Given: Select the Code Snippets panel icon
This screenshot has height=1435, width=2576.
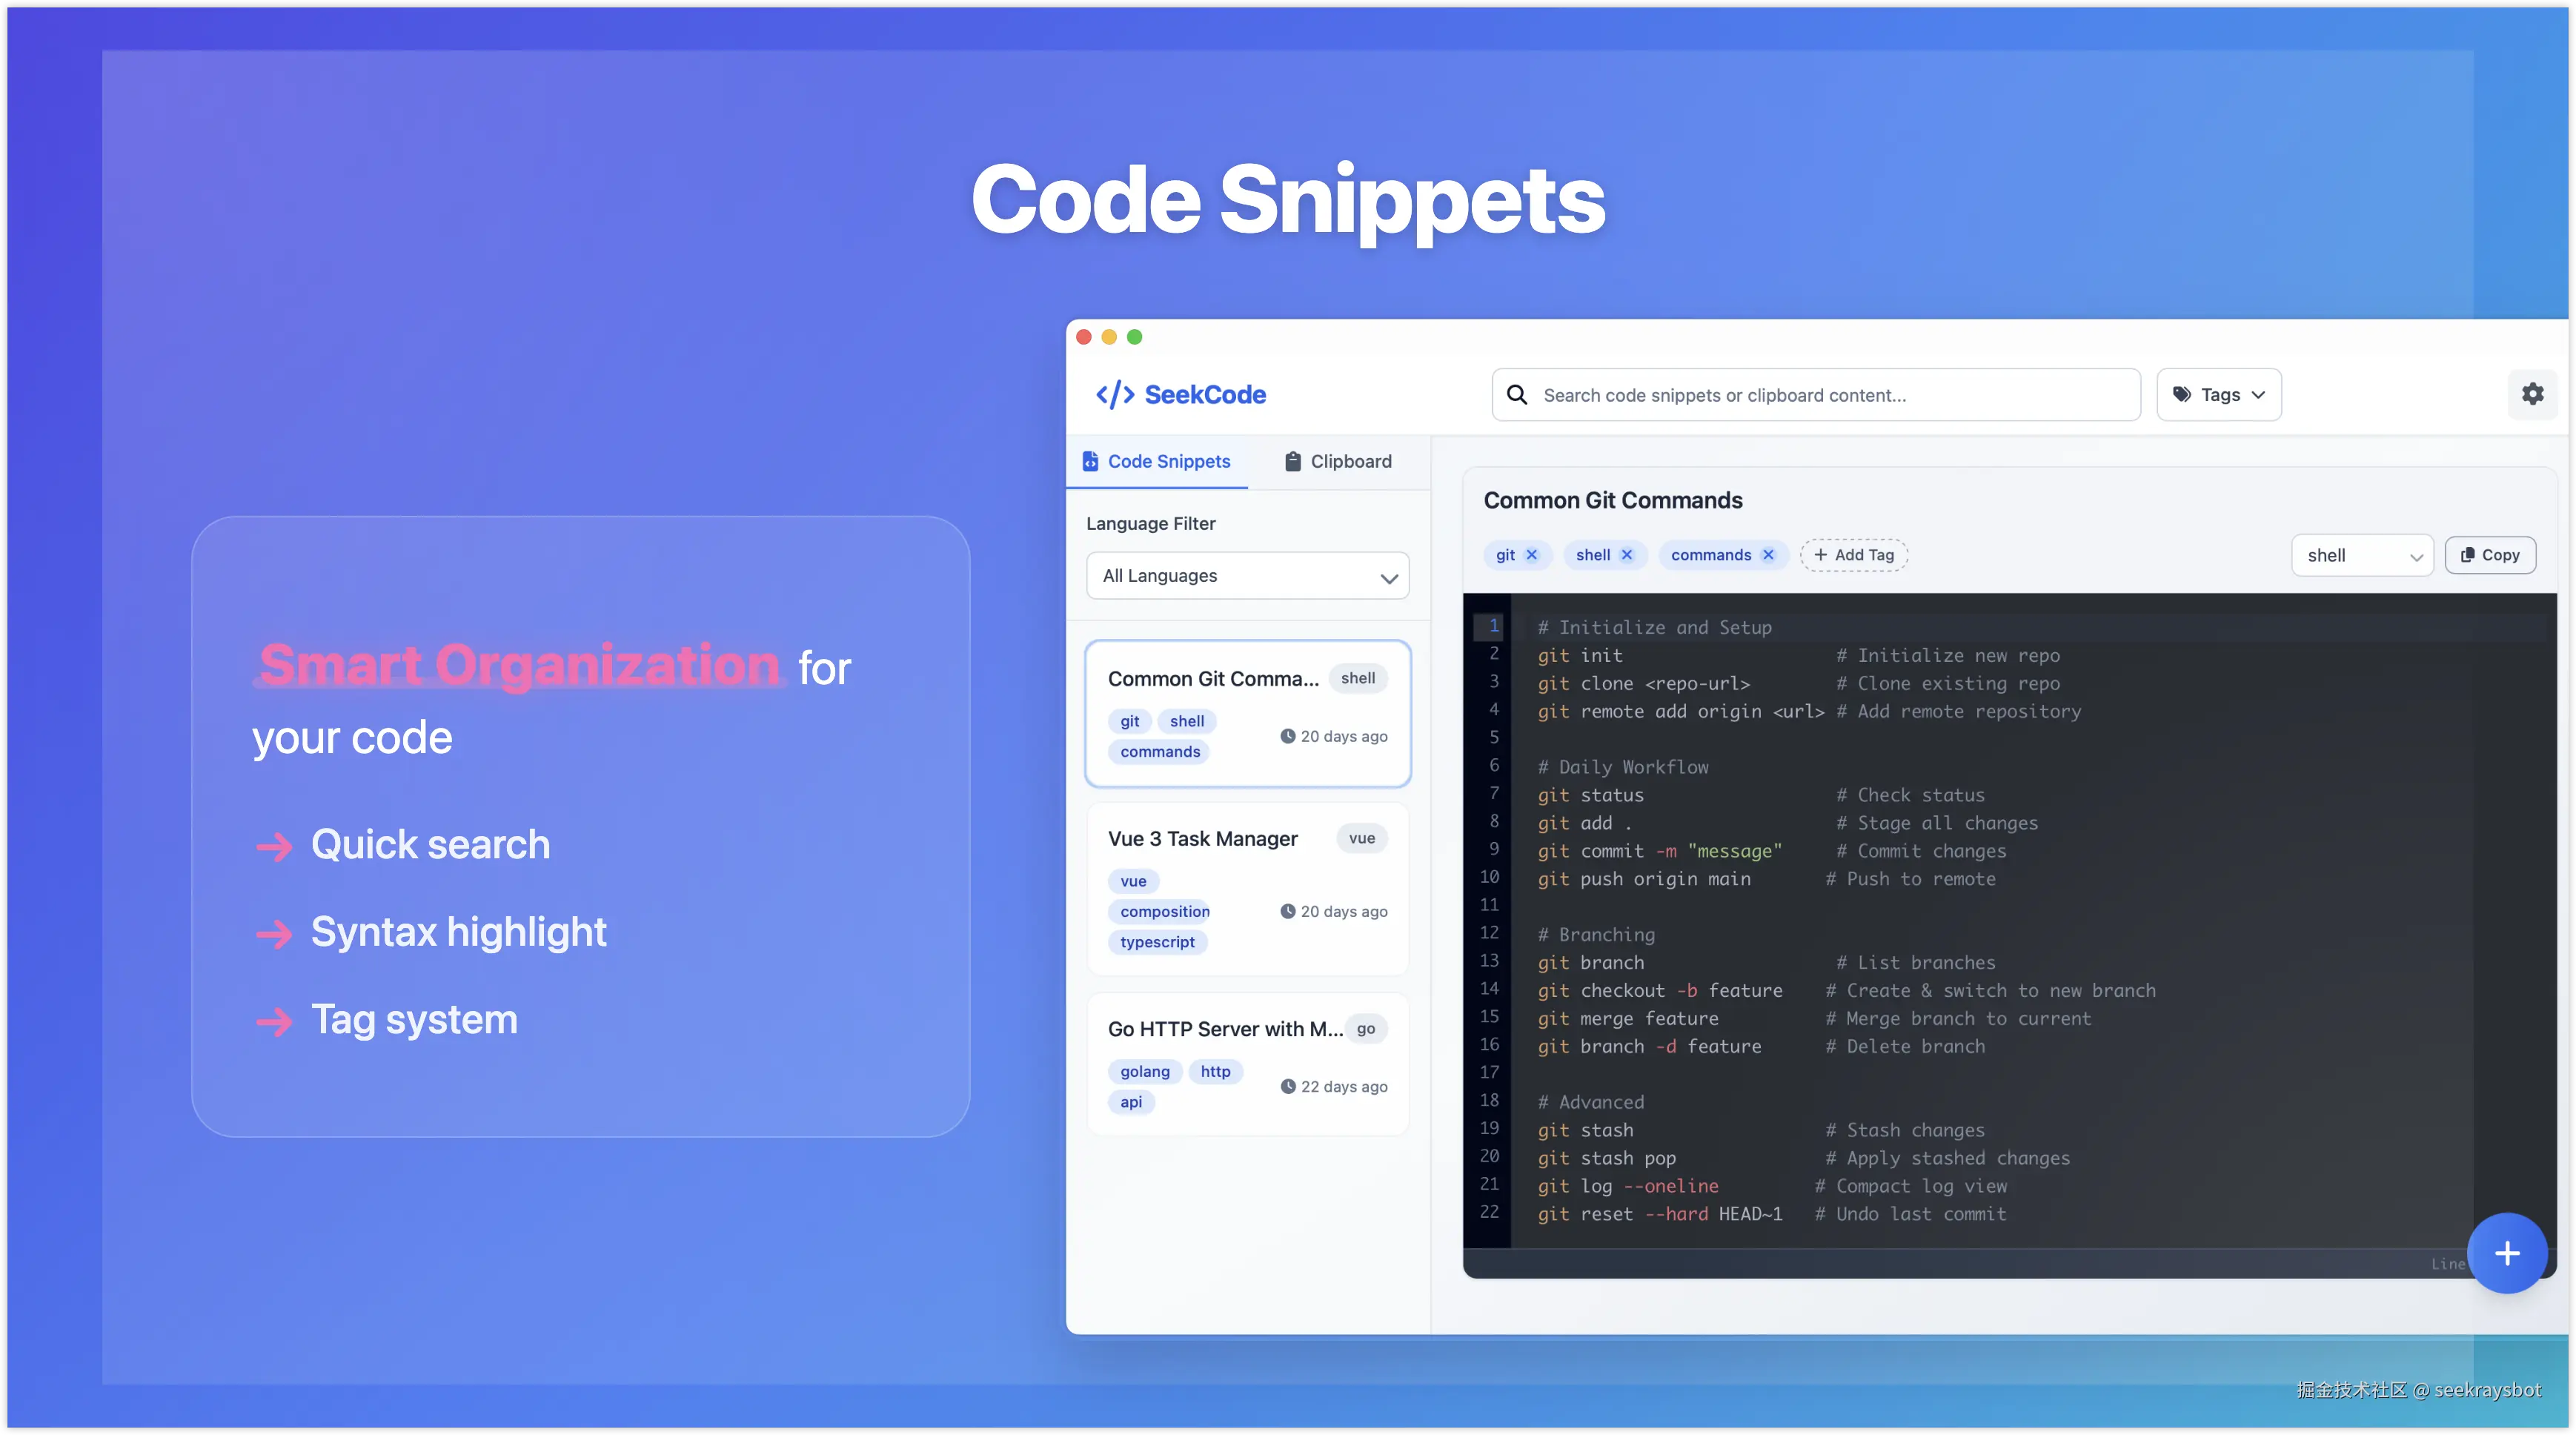Looking at the screenshot, I should 1090,461.
